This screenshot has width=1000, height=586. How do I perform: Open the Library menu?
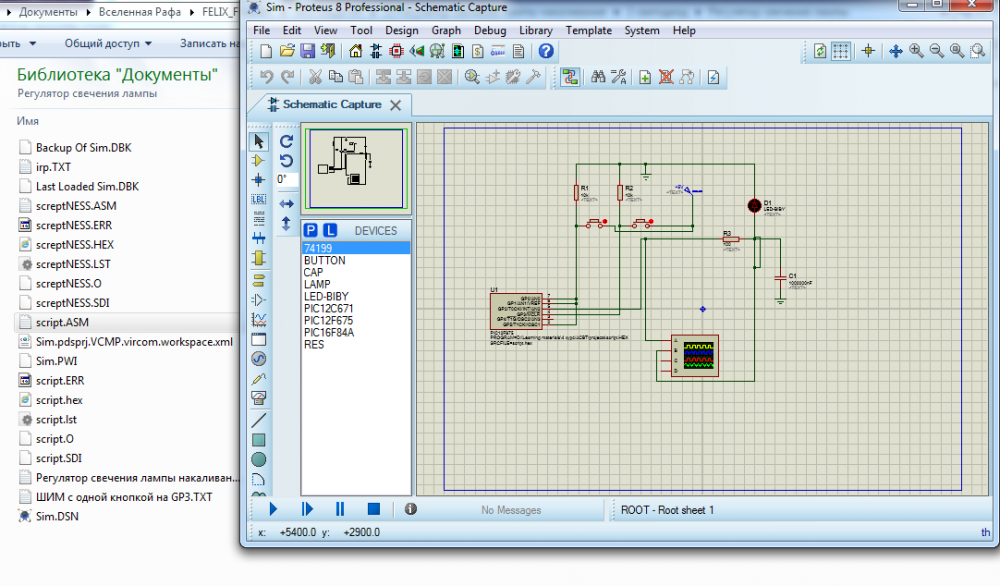point(535,30)
